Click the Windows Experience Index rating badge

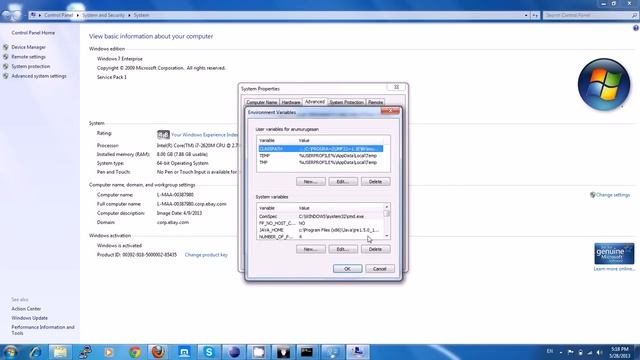[163, 134]
